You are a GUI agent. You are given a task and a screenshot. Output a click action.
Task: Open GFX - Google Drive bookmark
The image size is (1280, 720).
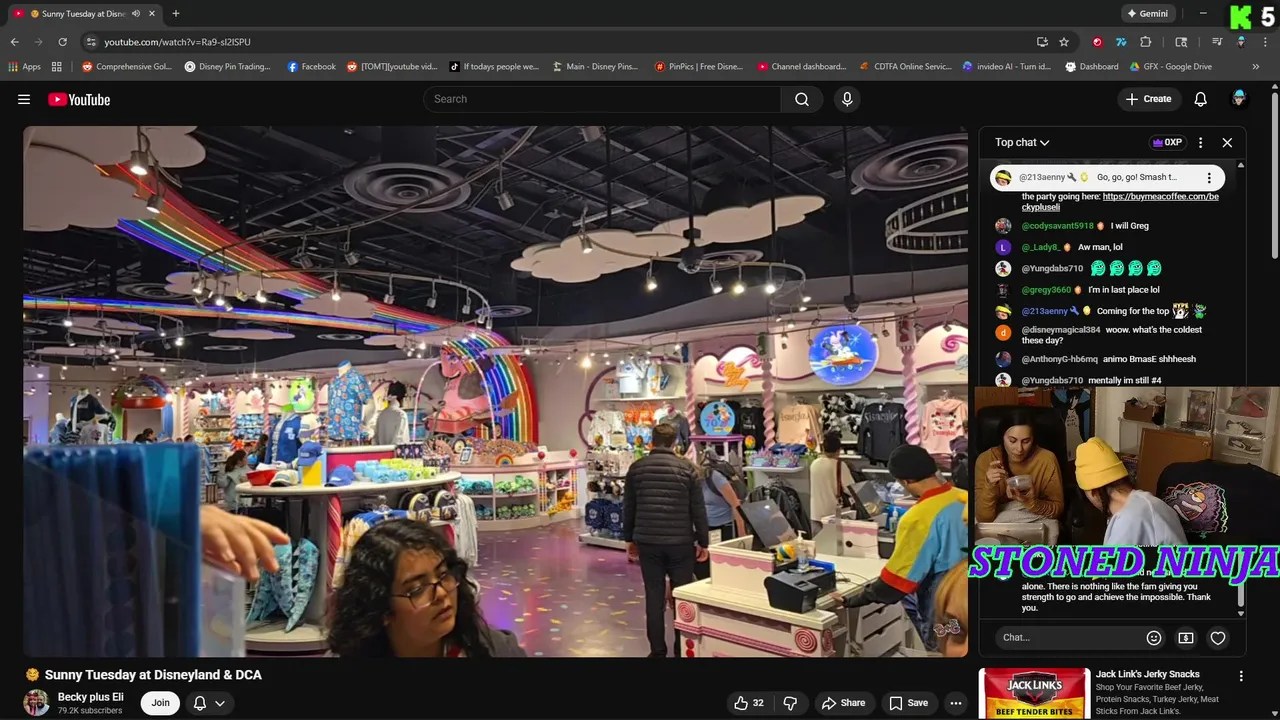[1170, 67]
